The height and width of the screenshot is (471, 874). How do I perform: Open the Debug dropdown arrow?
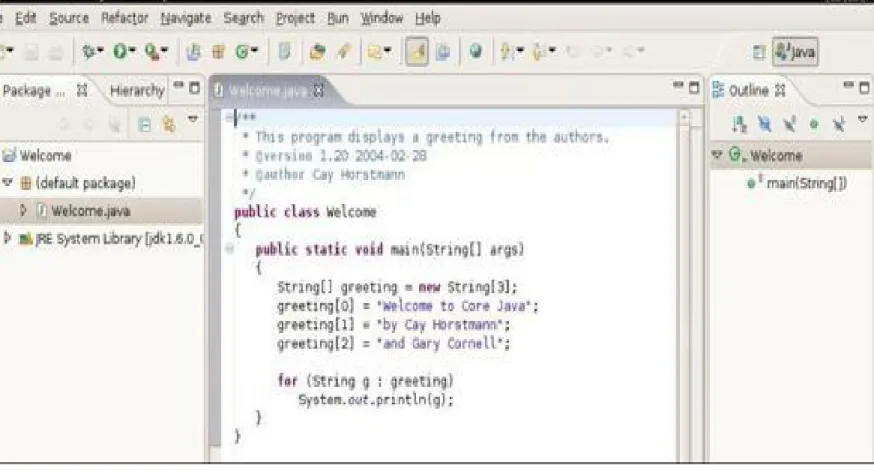tap(100, 51)
